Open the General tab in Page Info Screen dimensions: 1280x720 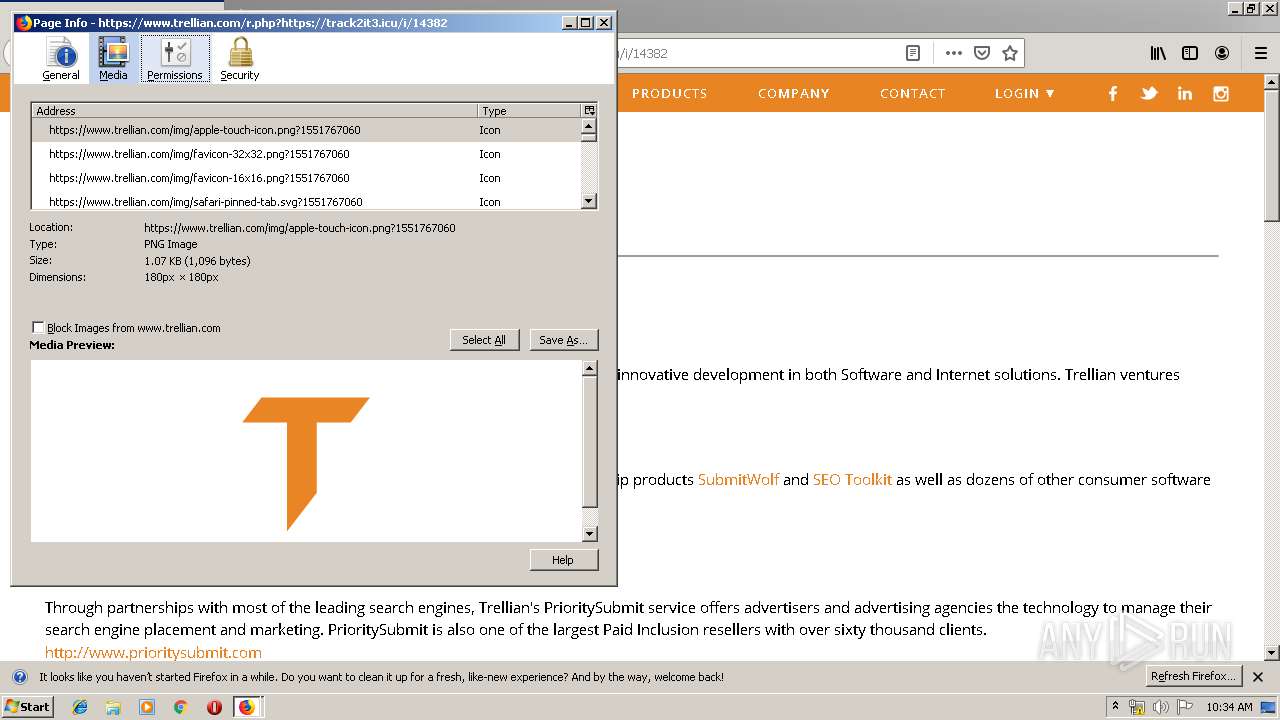pos(61,59)
